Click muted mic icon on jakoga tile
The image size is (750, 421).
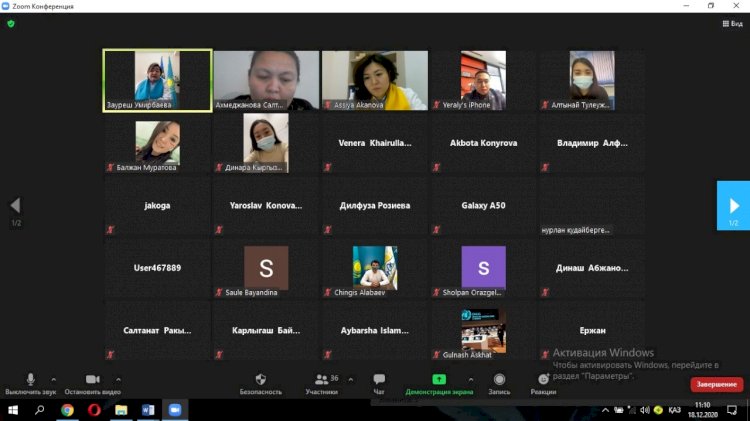pos(110,230)
